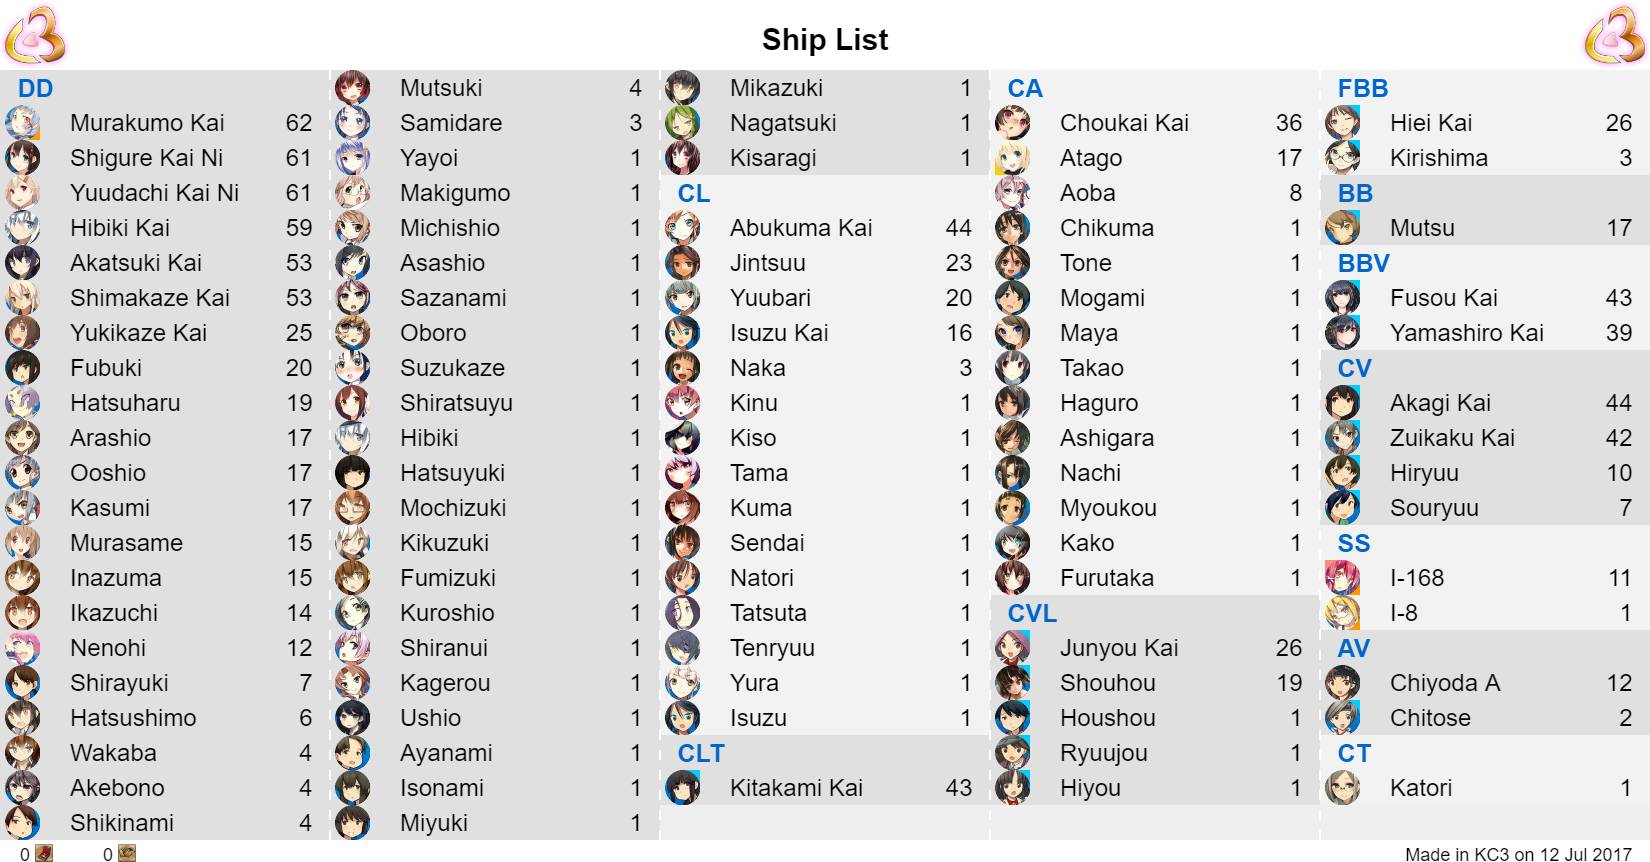Click Kitakami Kai's portrait icon
The height and width of the screenshot is (862, 1650).
(x=682, y=788)
